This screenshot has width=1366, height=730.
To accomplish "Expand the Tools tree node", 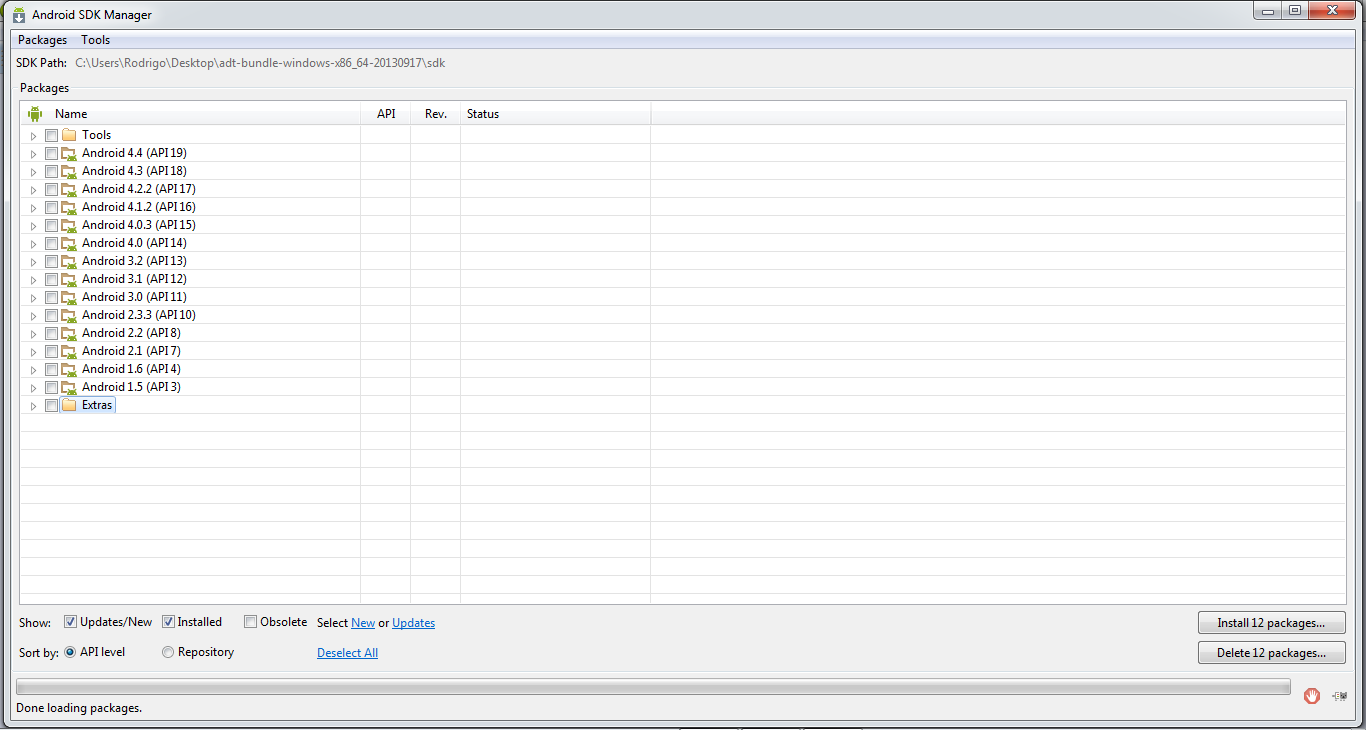I will 33,136.
